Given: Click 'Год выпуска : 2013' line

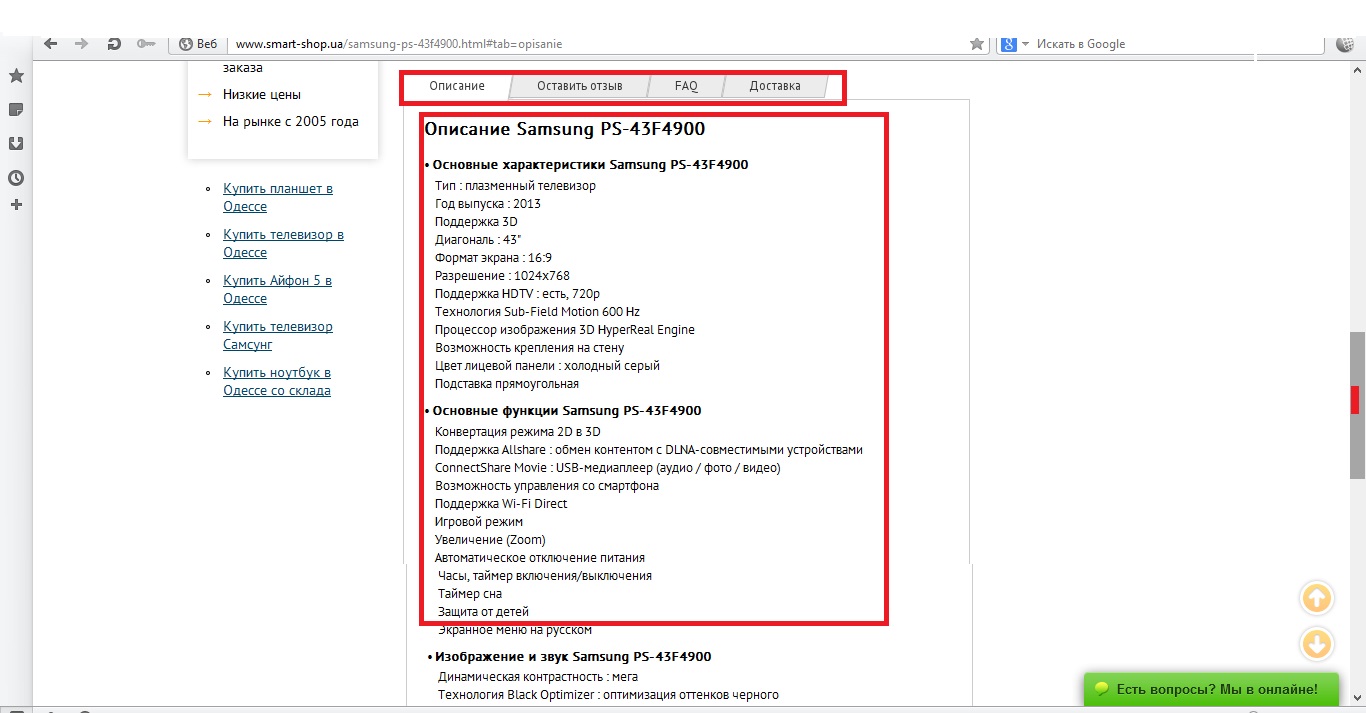Looking at the screenshot, I should coord(488,204).
